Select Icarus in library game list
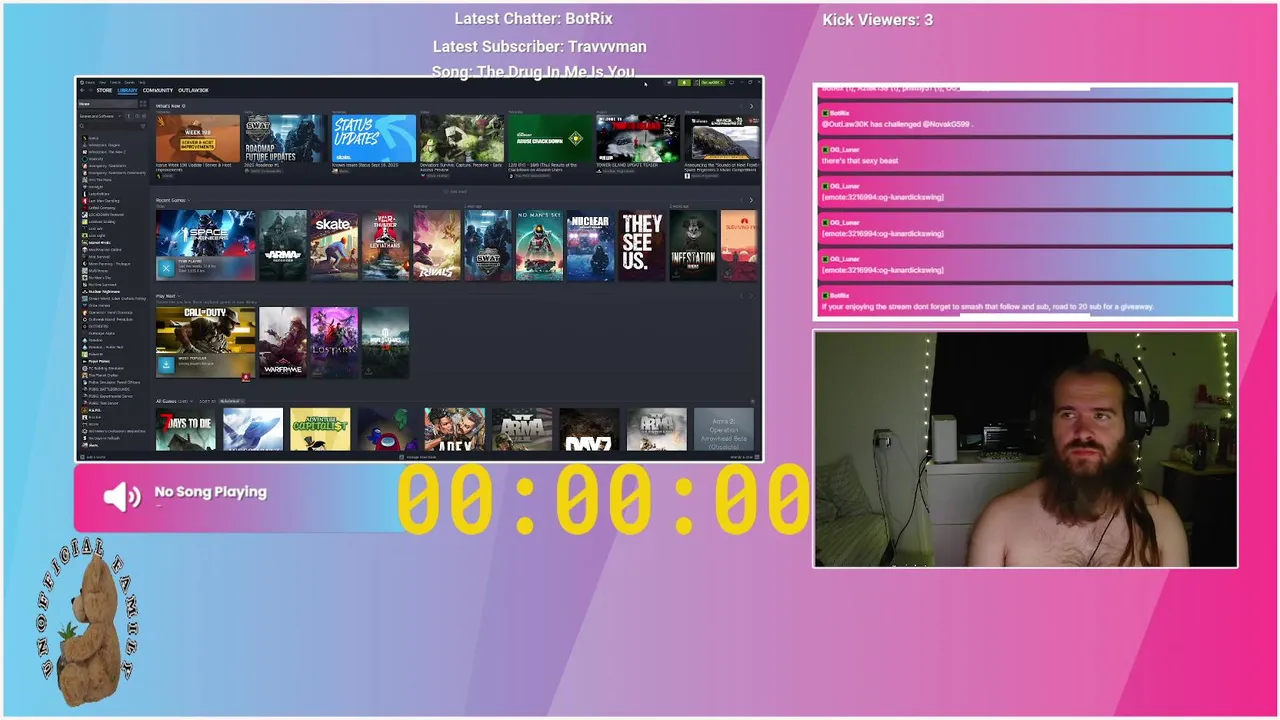 [93, 138]
